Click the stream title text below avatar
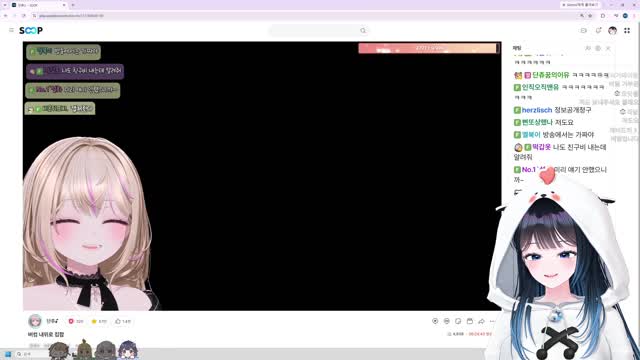 (x=46, y=334)
